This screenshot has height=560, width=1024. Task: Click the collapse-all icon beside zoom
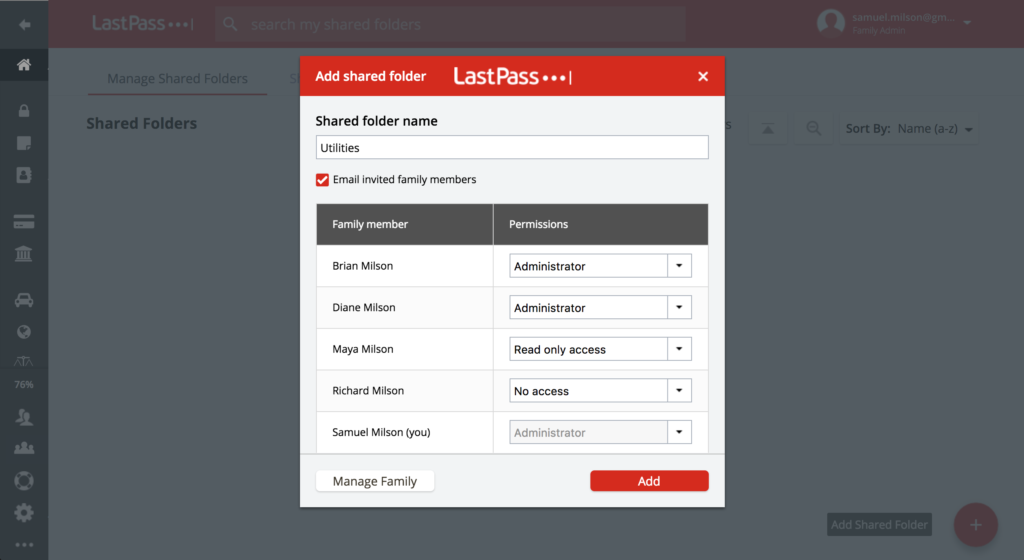(x=768, y=129)
